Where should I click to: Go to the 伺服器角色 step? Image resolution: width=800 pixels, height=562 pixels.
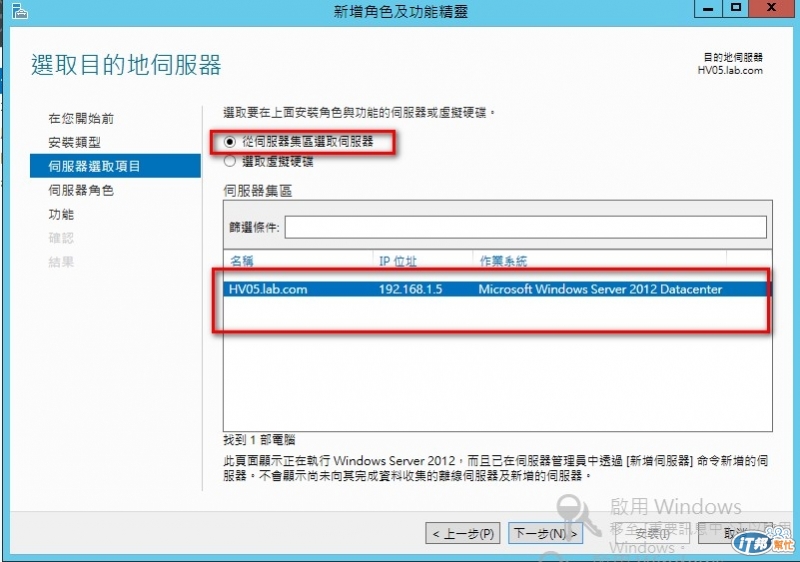coord(81,190)
